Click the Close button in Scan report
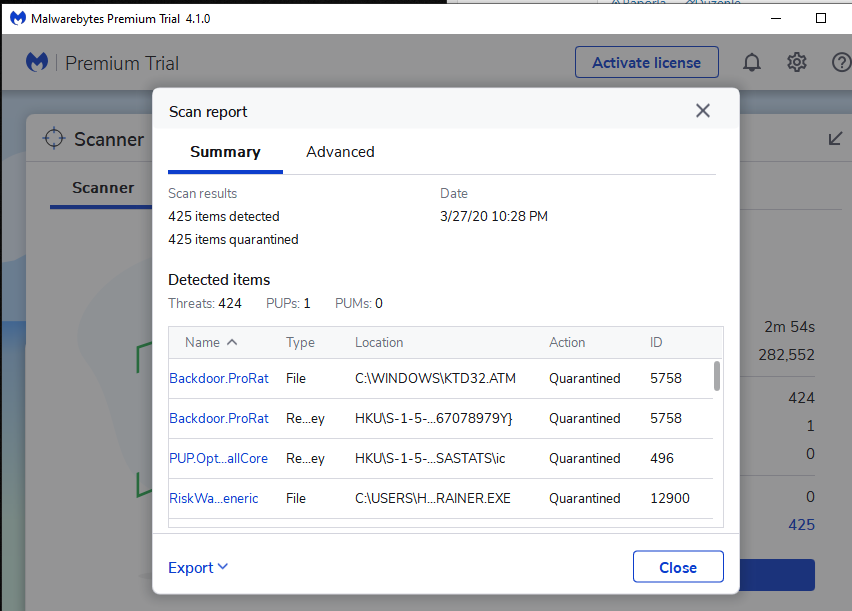Image resolution: width=852 pixels, height=611 pixels. [678, 567]
